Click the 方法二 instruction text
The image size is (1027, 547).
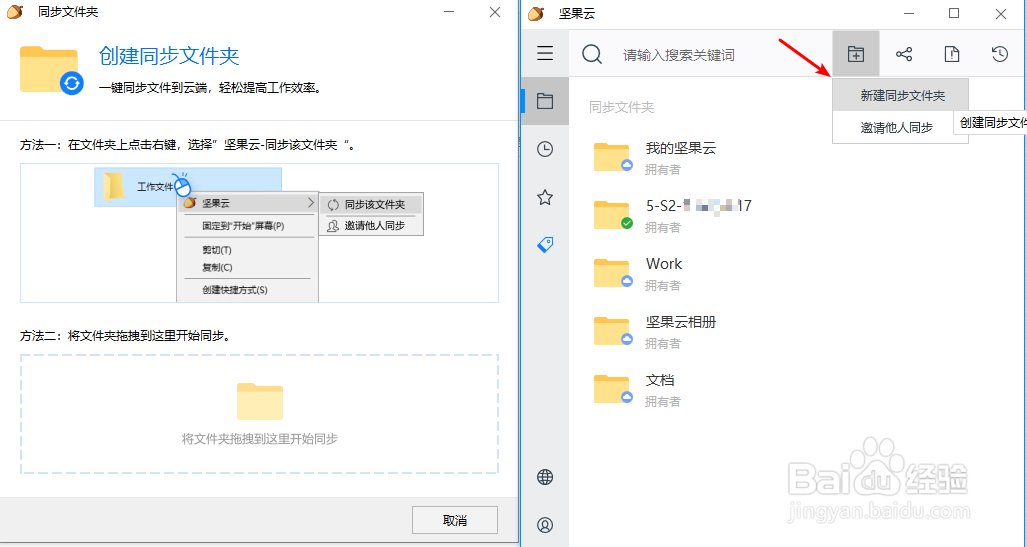[125, 336]
